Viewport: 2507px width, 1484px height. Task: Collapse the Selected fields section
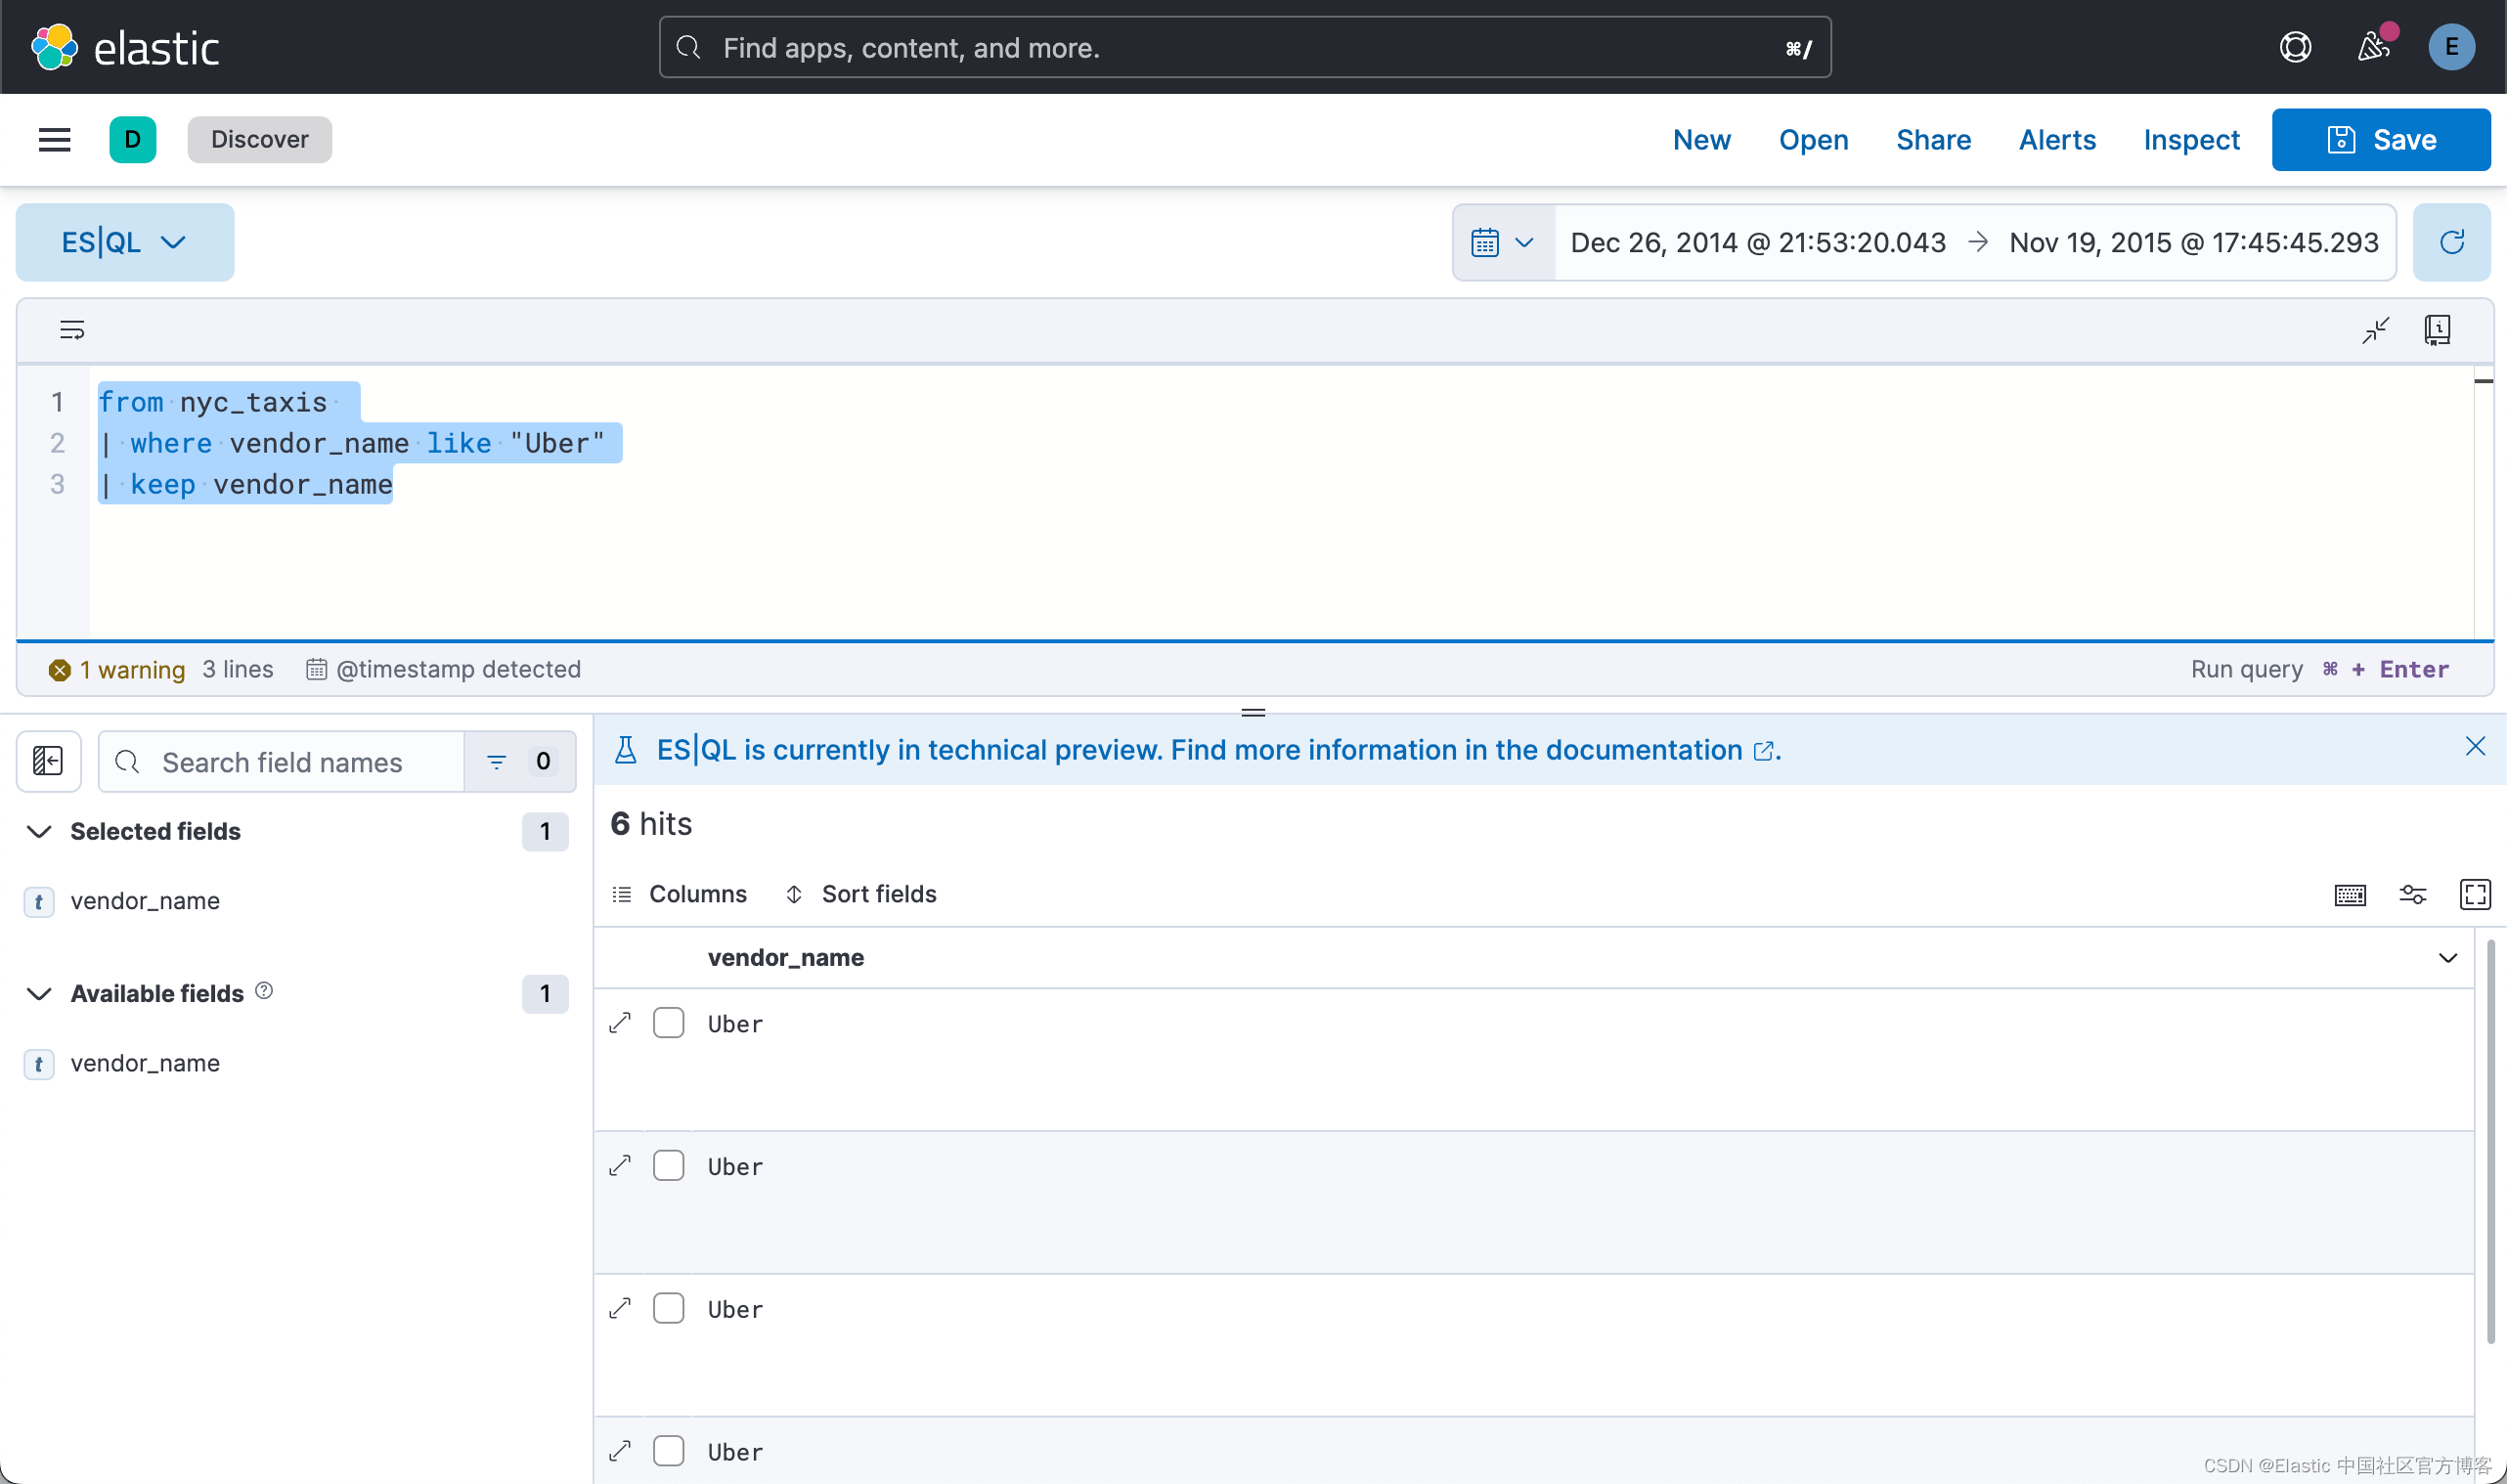pos(39,831)
